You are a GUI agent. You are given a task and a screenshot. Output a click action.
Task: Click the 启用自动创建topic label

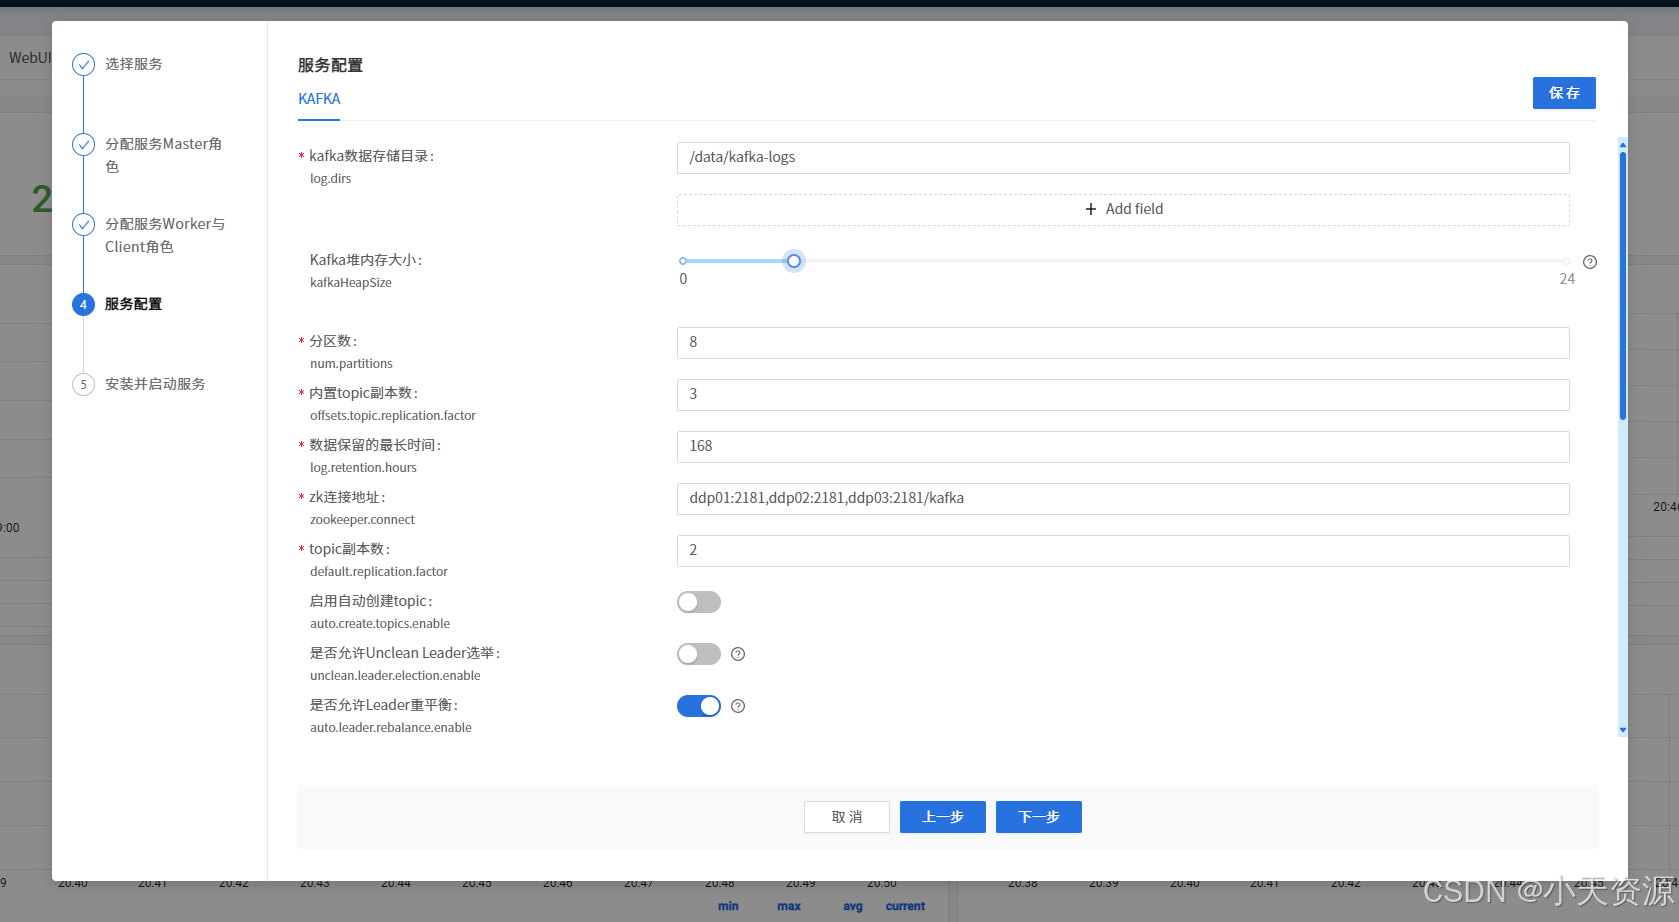[371, 601]
